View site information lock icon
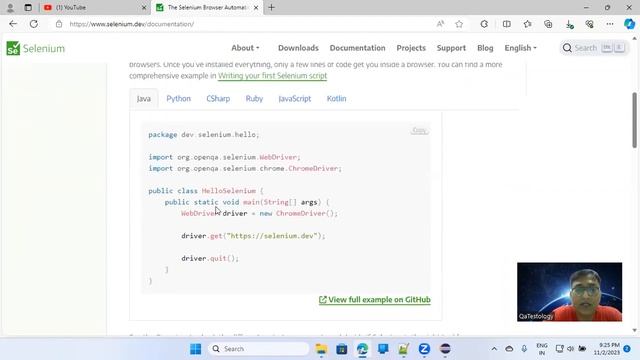 [x=59, y=24]
